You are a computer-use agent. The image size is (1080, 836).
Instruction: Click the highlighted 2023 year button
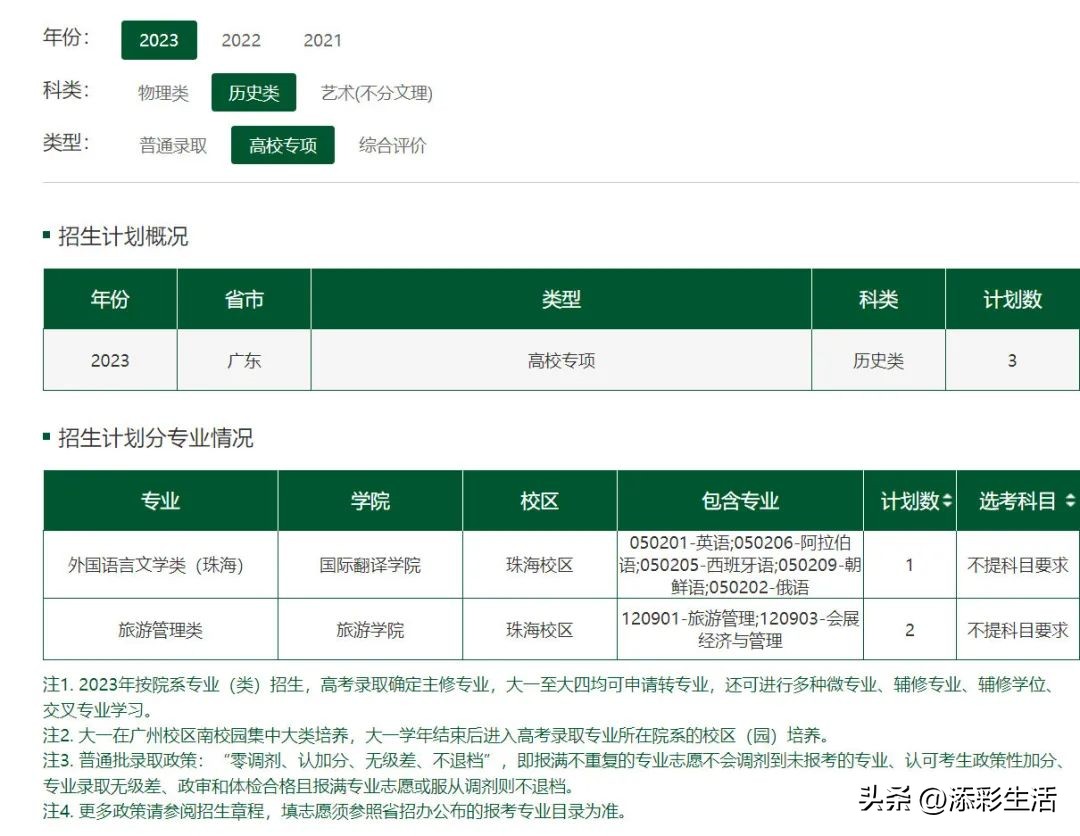159,40
